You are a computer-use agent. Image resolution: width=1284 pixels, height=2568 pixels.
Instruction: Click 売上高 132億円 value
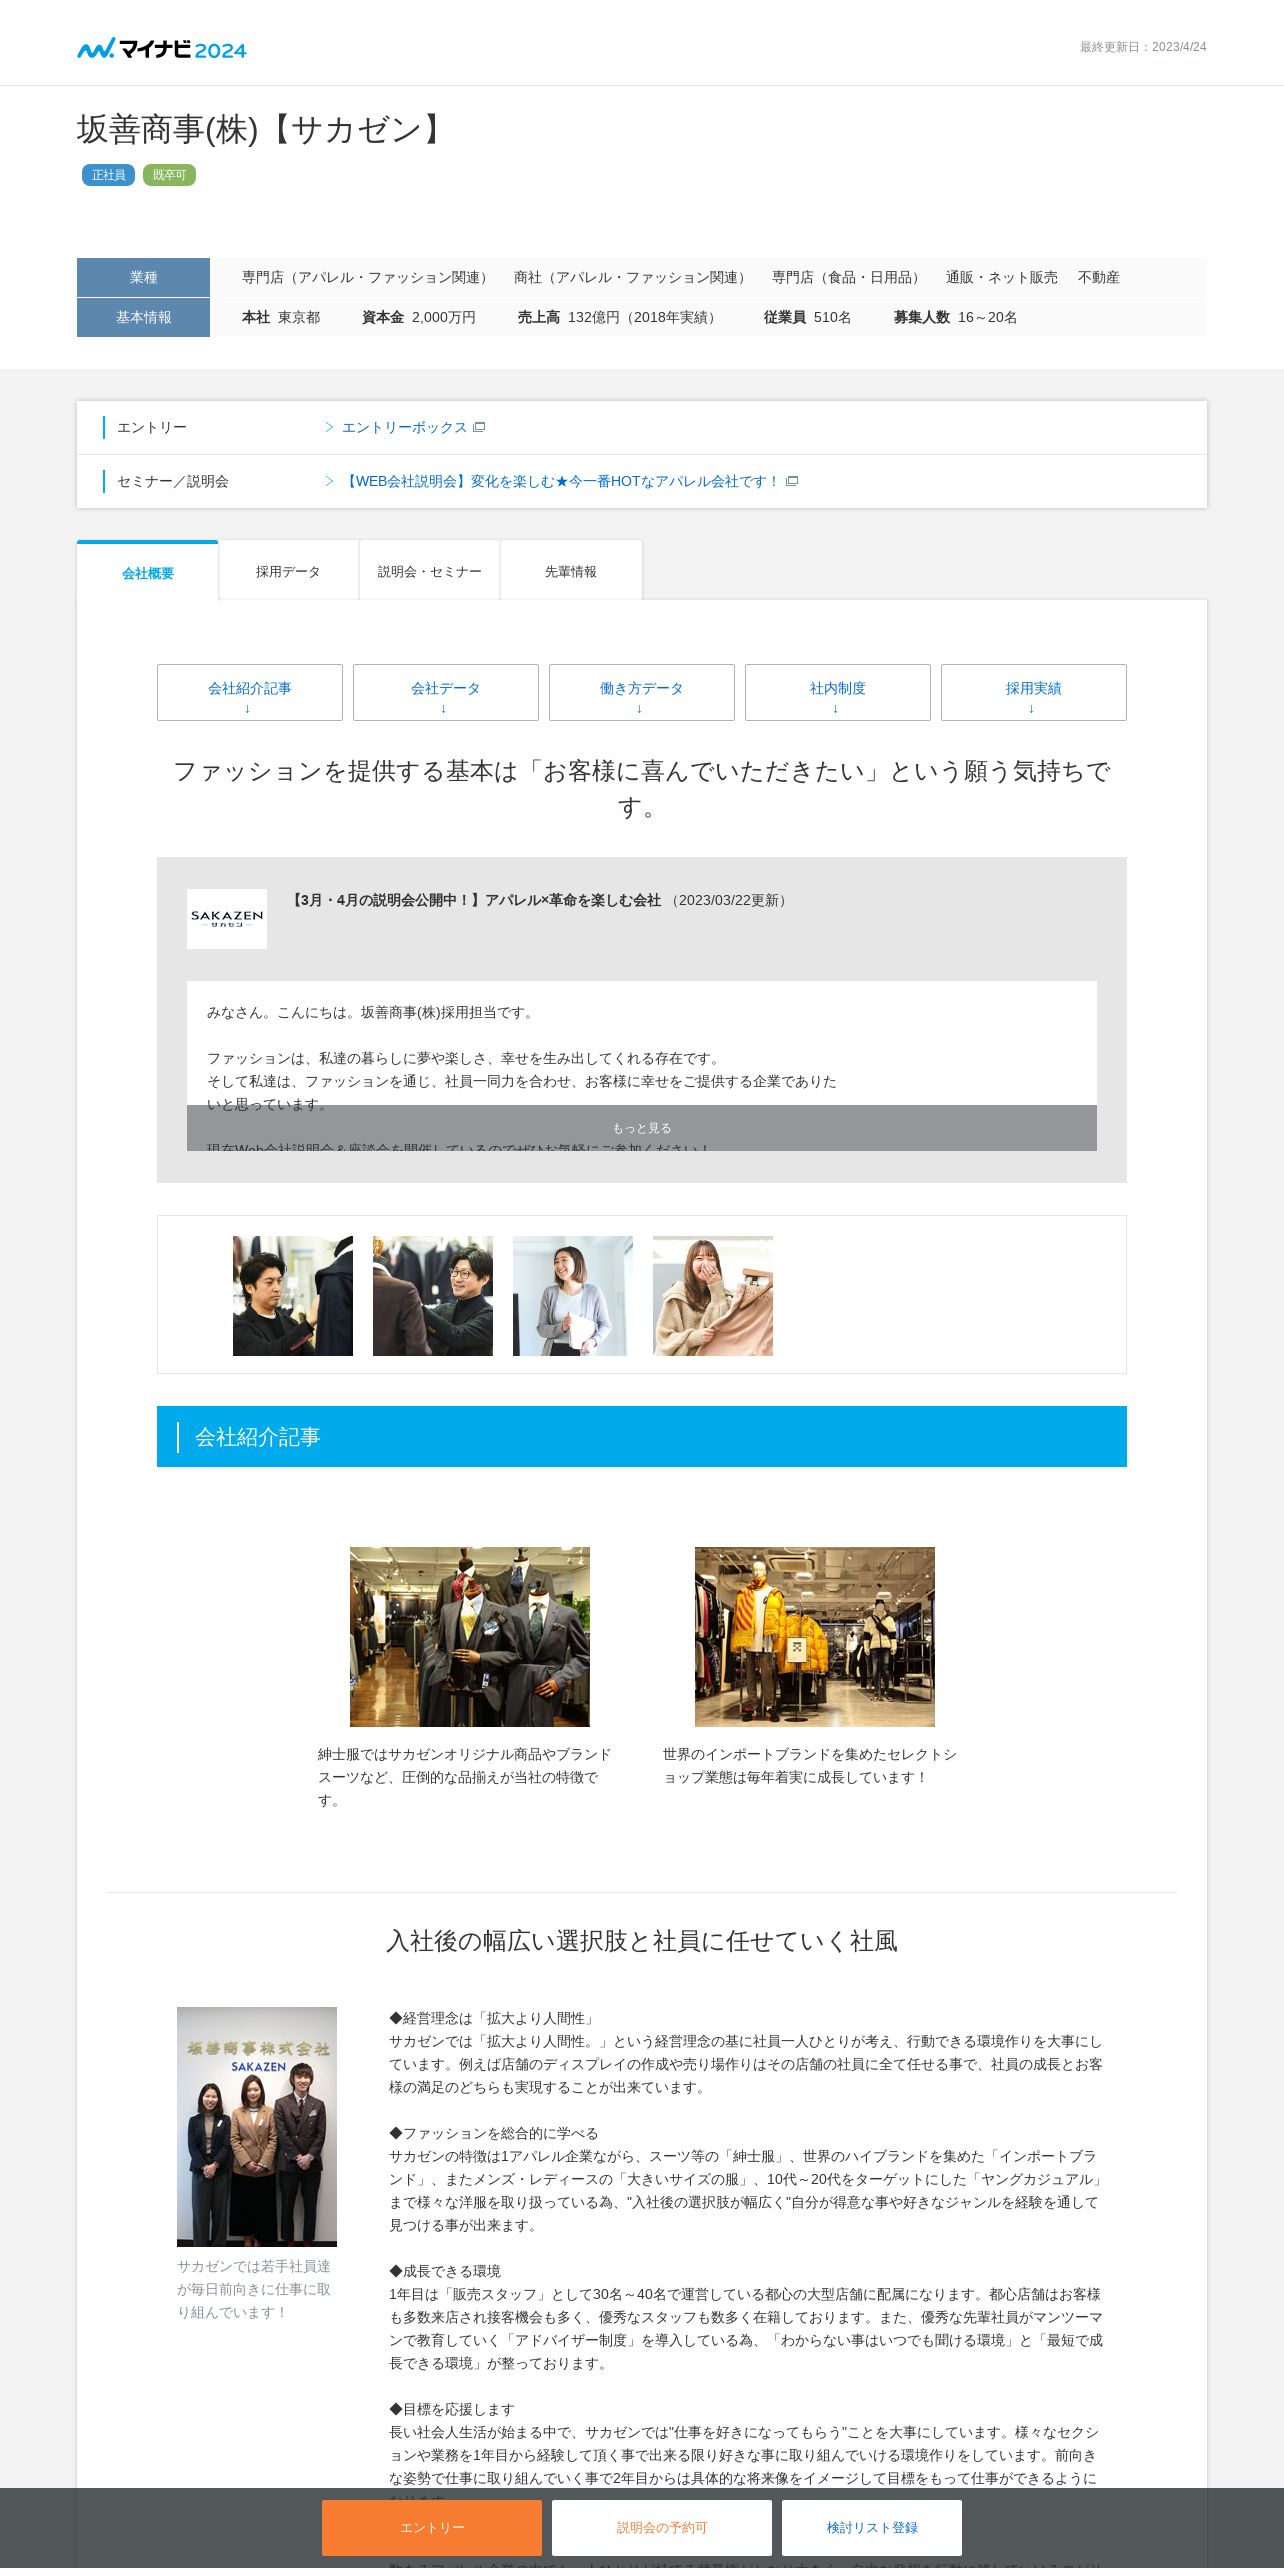[620, 317]
